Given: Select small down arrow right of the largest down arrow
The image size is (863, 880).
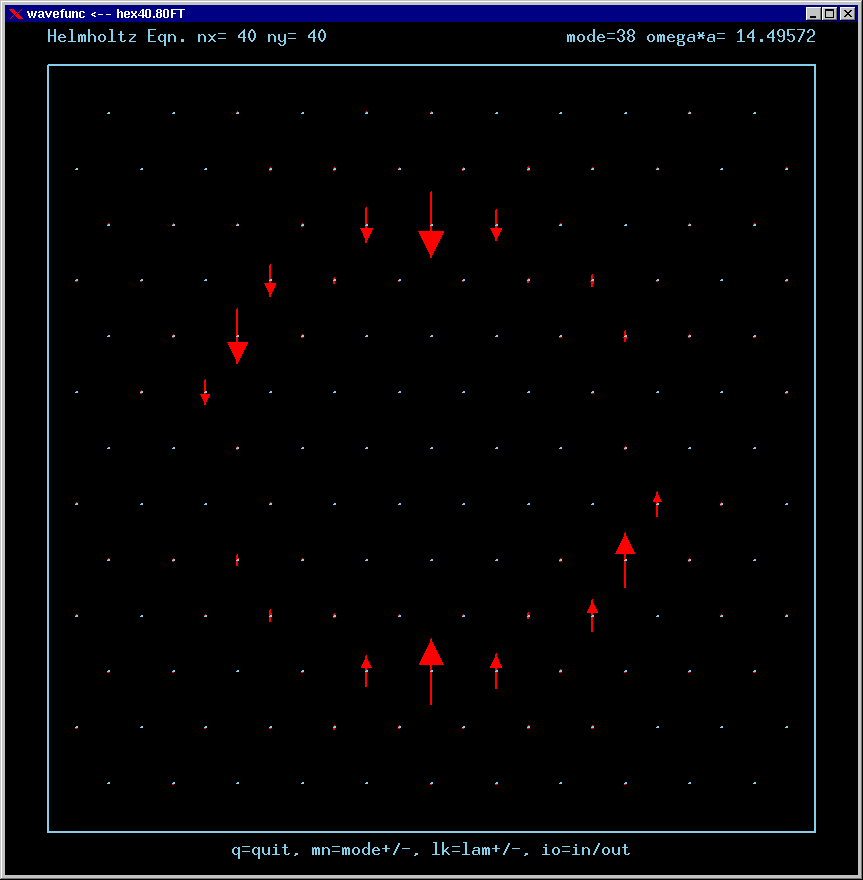Looking at the screenshot, I should pos(496,228).
